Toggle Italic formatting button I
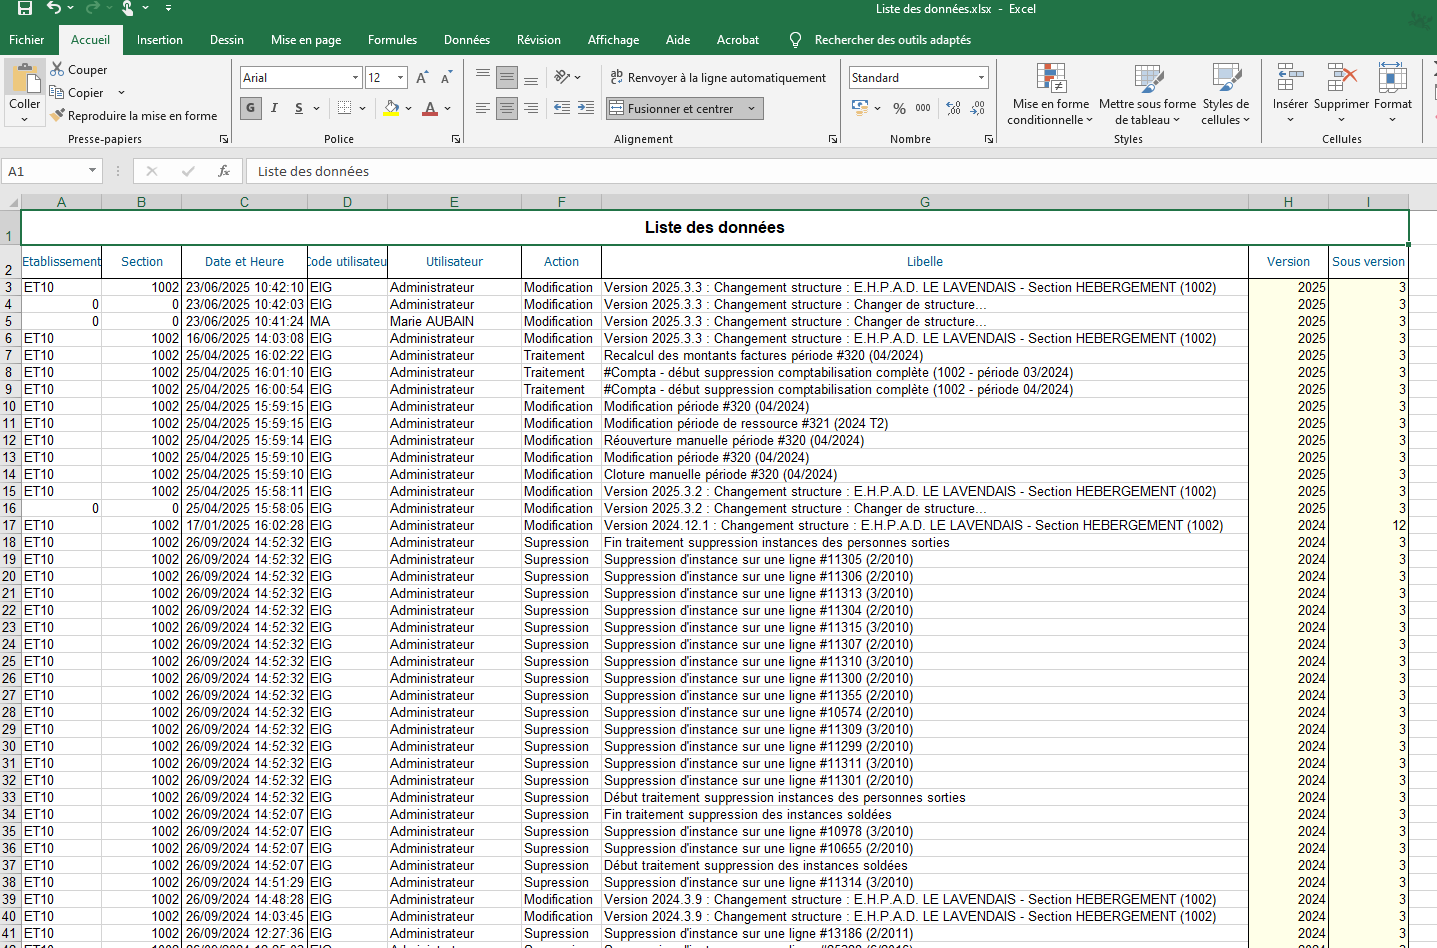Image resolution: width=1437 pixels, height=948 pixels. [274, 108]
